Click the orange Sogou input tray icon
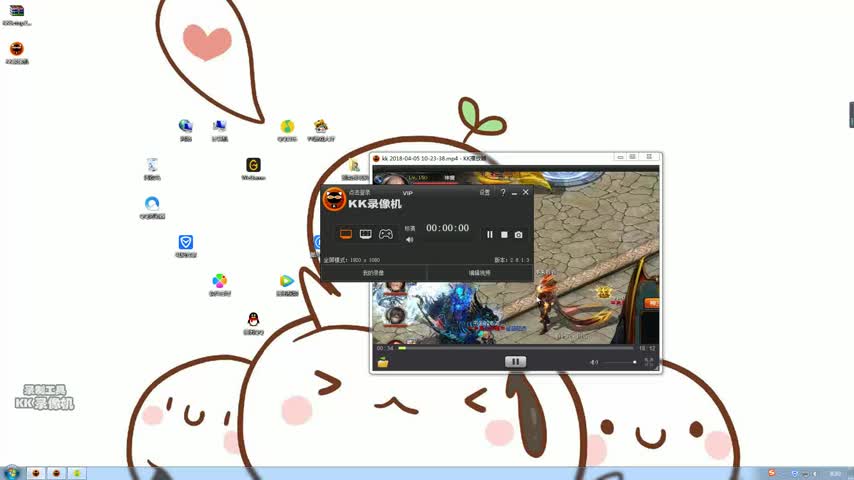The height and width of the screenshot is (480, 854). pyautogui.click(x=771, y=473)
